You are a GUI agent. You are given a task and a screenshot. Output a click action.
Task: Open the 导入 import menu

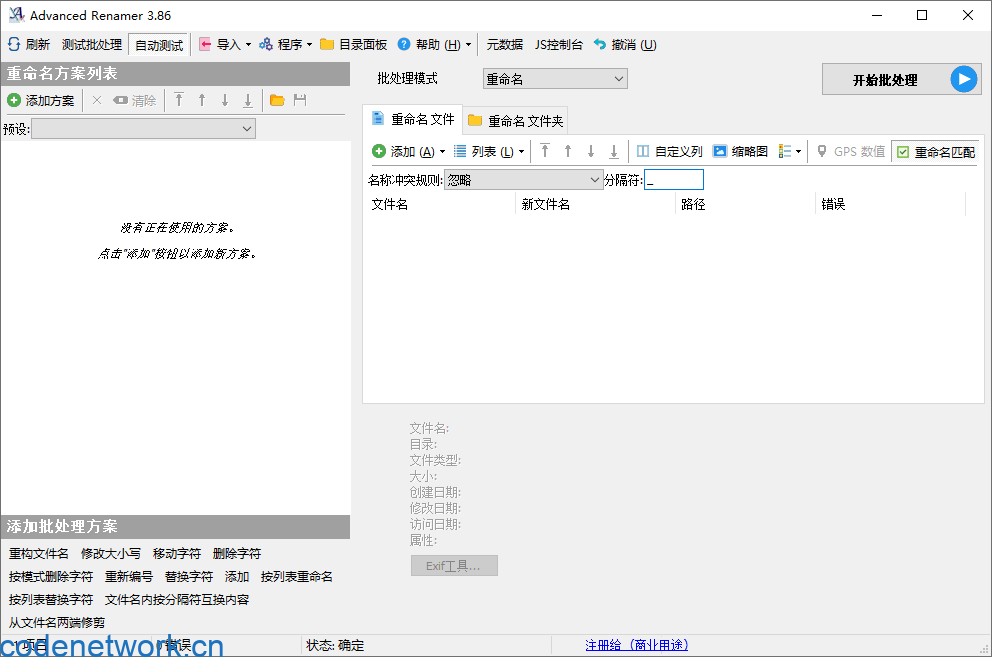[x=225, y=45]
